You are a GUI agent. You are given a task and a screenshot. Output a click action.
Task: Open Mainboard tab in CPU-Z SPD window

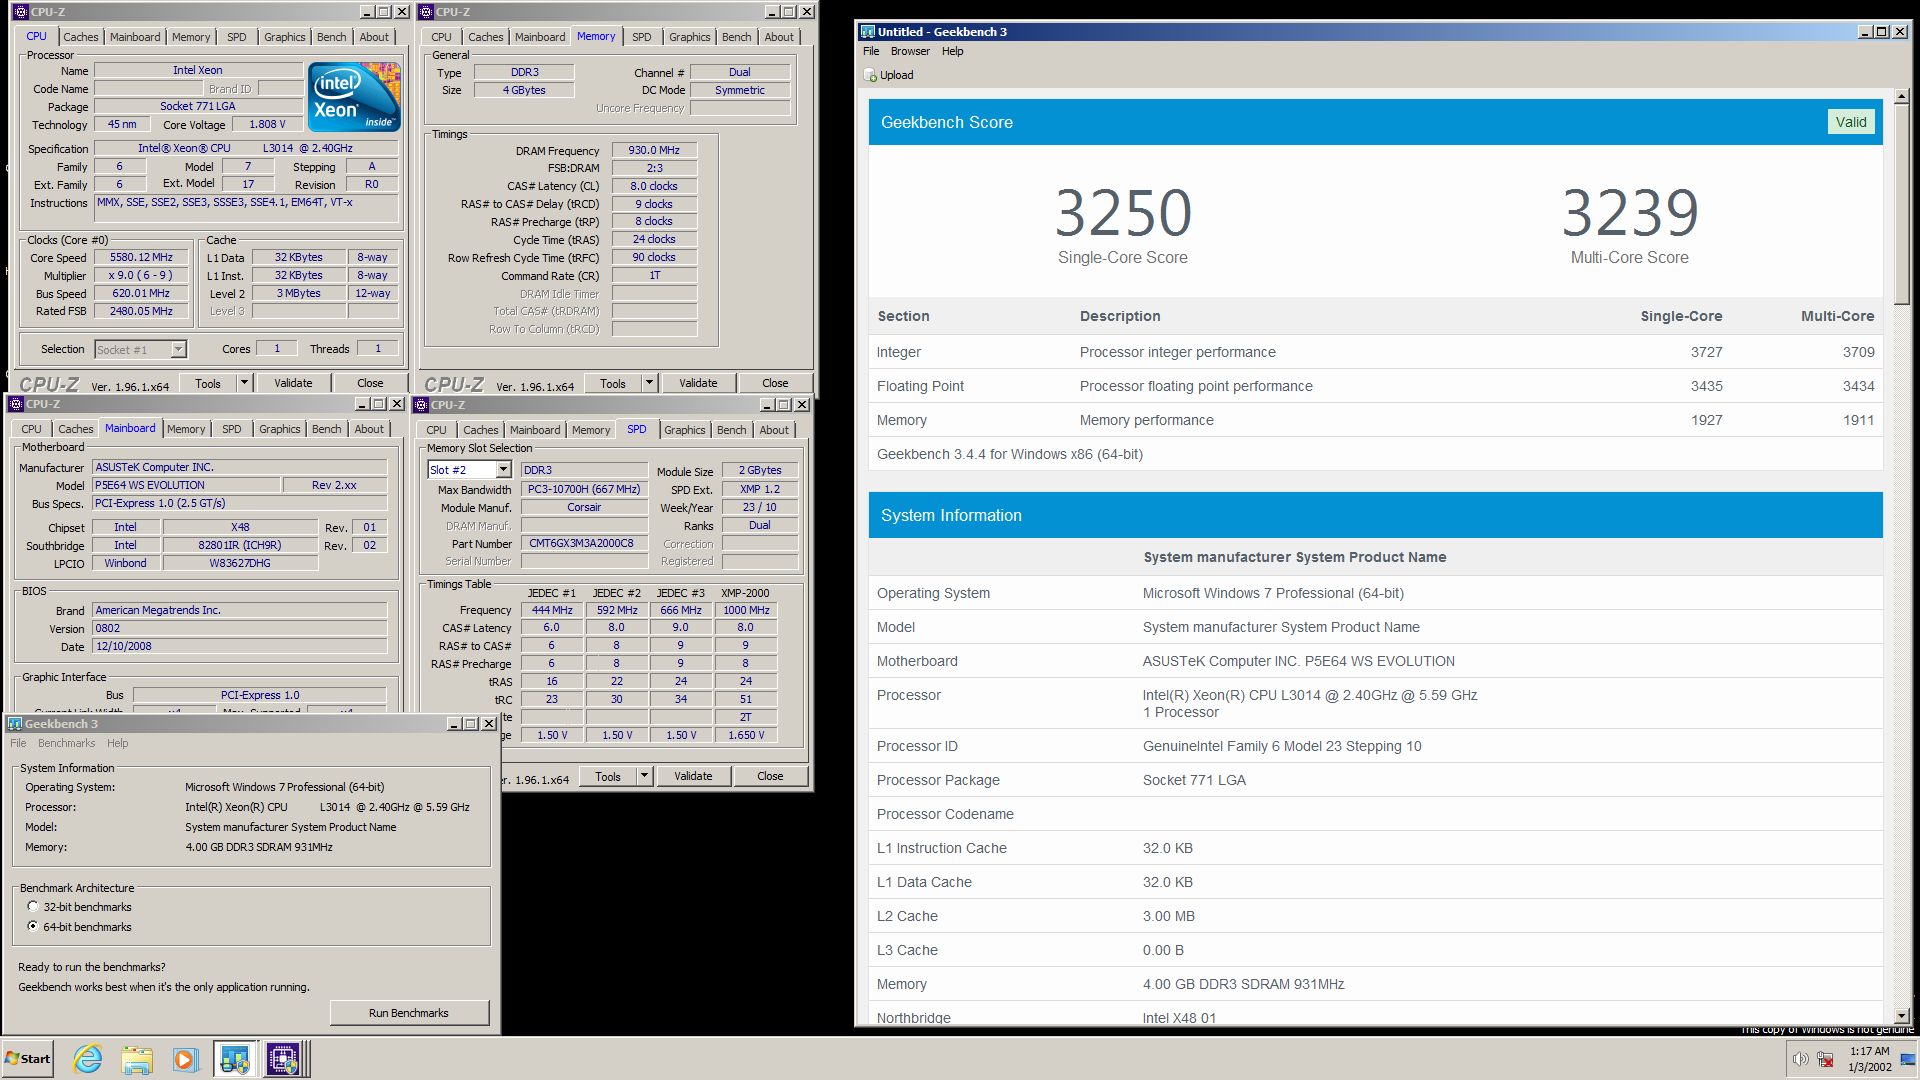point(535,430)
